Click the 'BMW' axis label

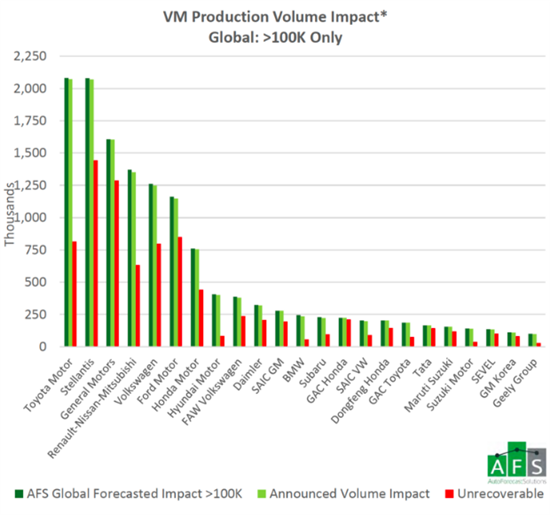(x=294, y=369)
